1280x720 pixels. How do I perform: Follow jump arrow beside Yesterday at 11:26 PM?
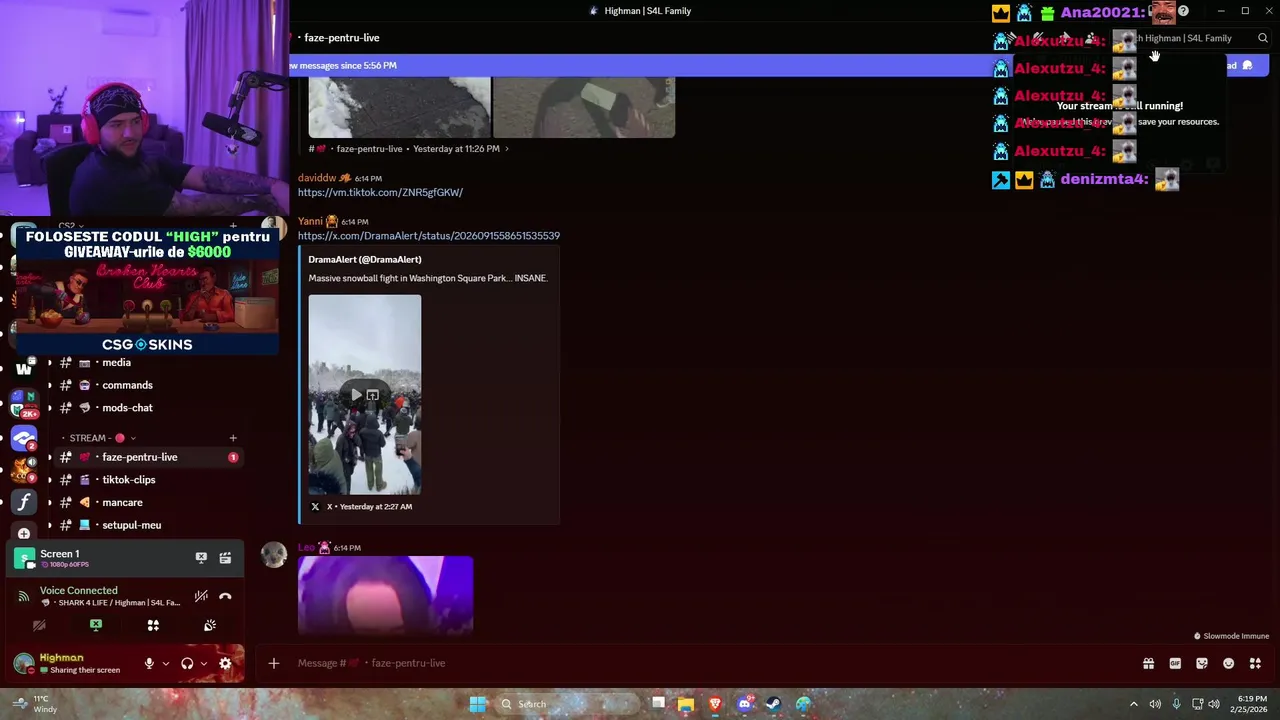pos(506,149)
